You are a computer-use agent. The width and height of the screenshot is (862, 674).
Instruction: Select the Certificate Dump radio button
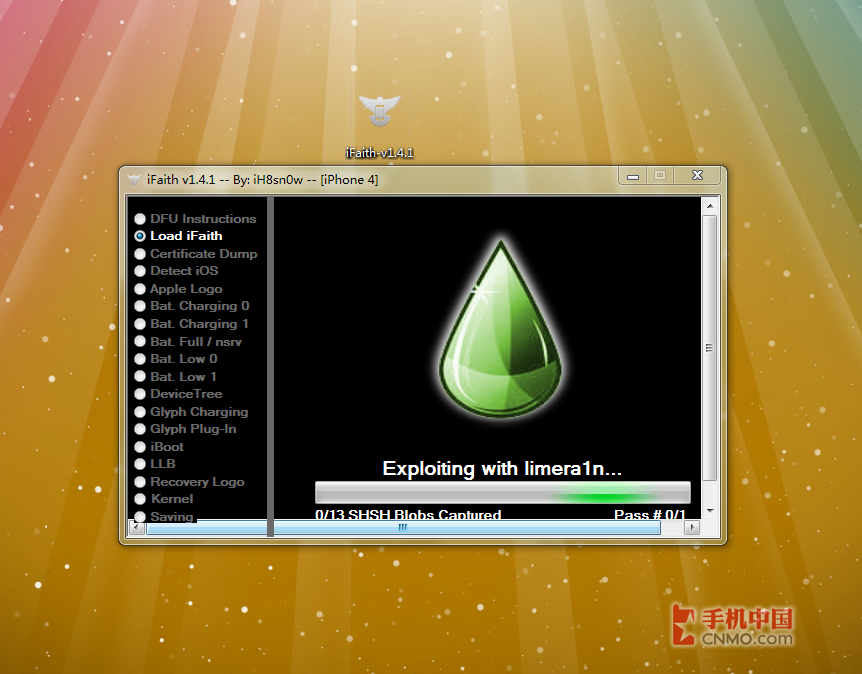pos(140,254)
